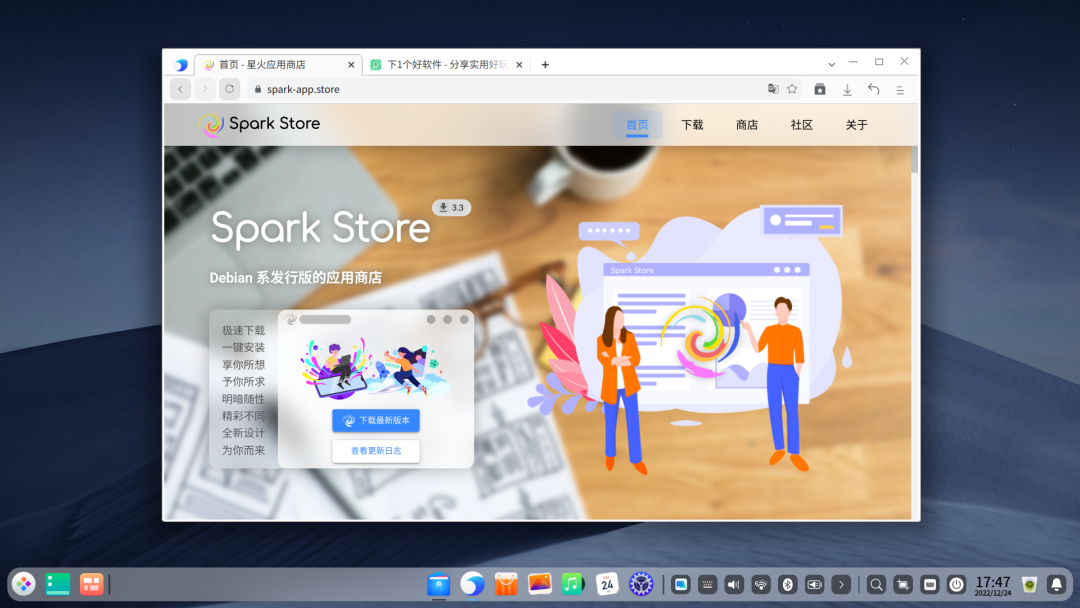The width and height of the screenshot is (1080, 608).
Task: Open the control center gear dock icon
Action: click(x=641, y=584)
